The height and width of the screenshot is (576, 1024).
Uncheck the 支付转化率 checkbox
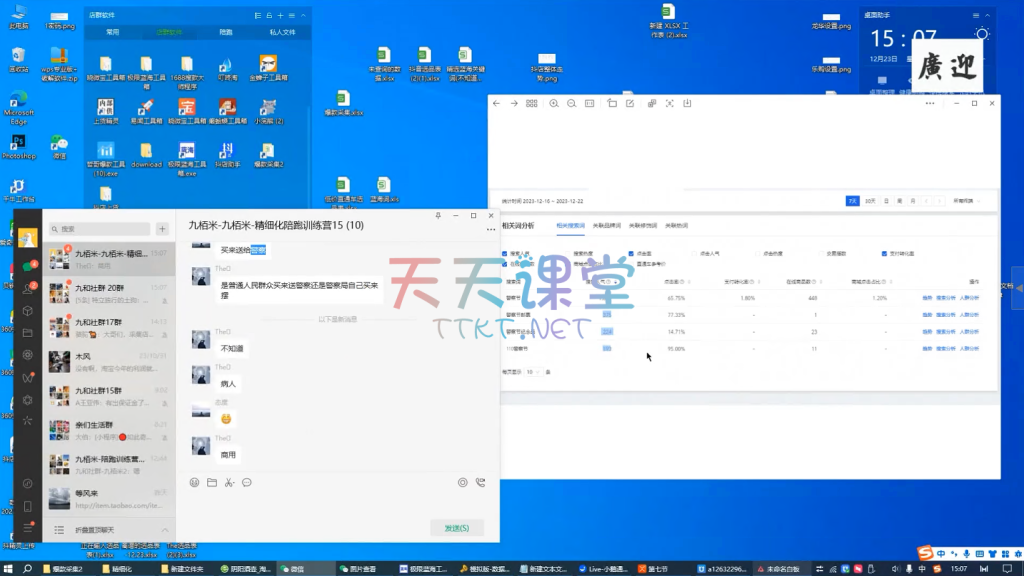point(886,254)
